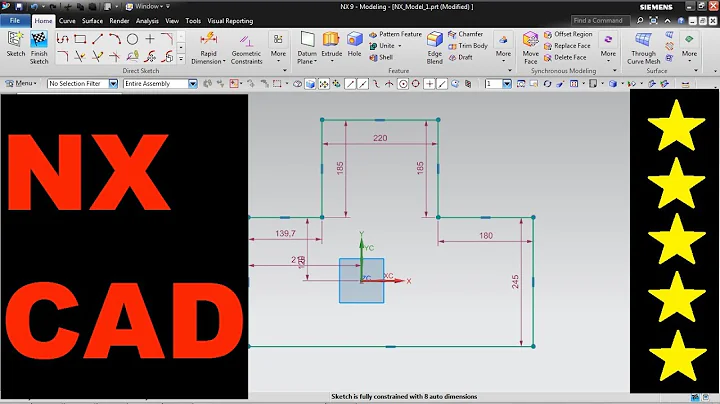This screenshot has width=720, height=404.
Task: Click the Finish Sketch button
Action: point(39,48)
